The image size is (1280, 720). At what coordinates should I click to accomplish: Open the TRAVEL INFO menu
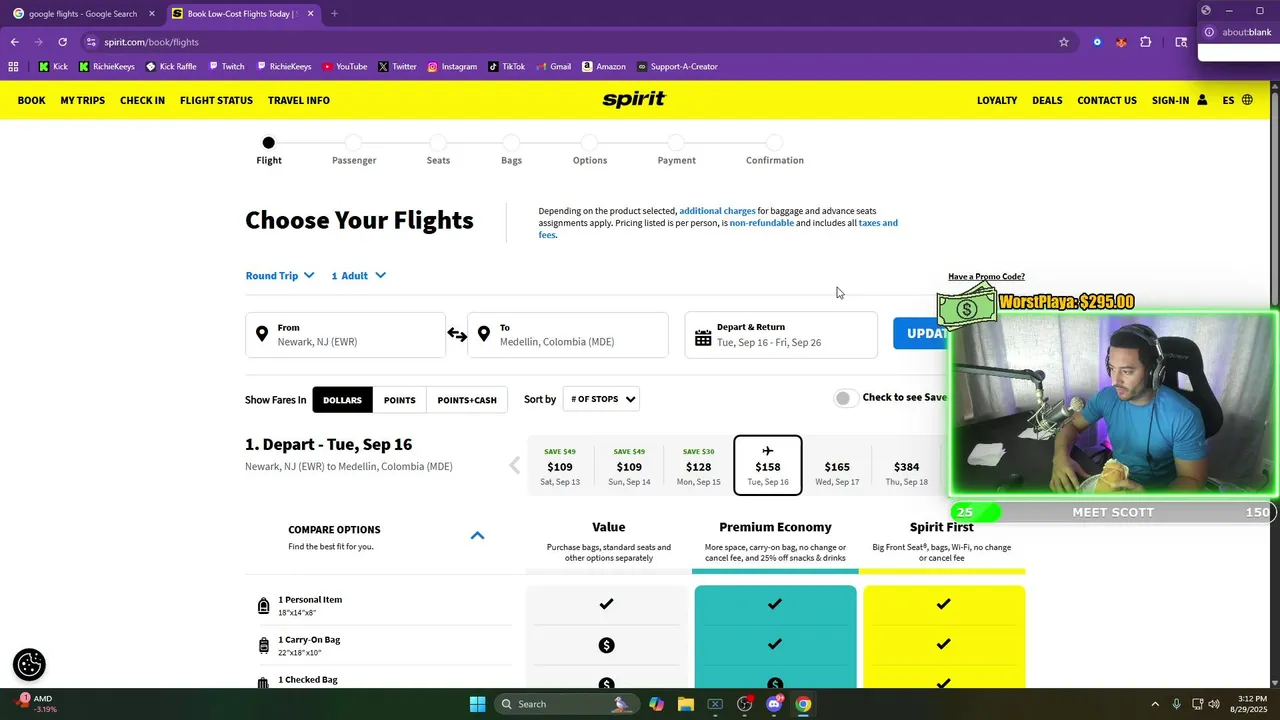[299, 100]
